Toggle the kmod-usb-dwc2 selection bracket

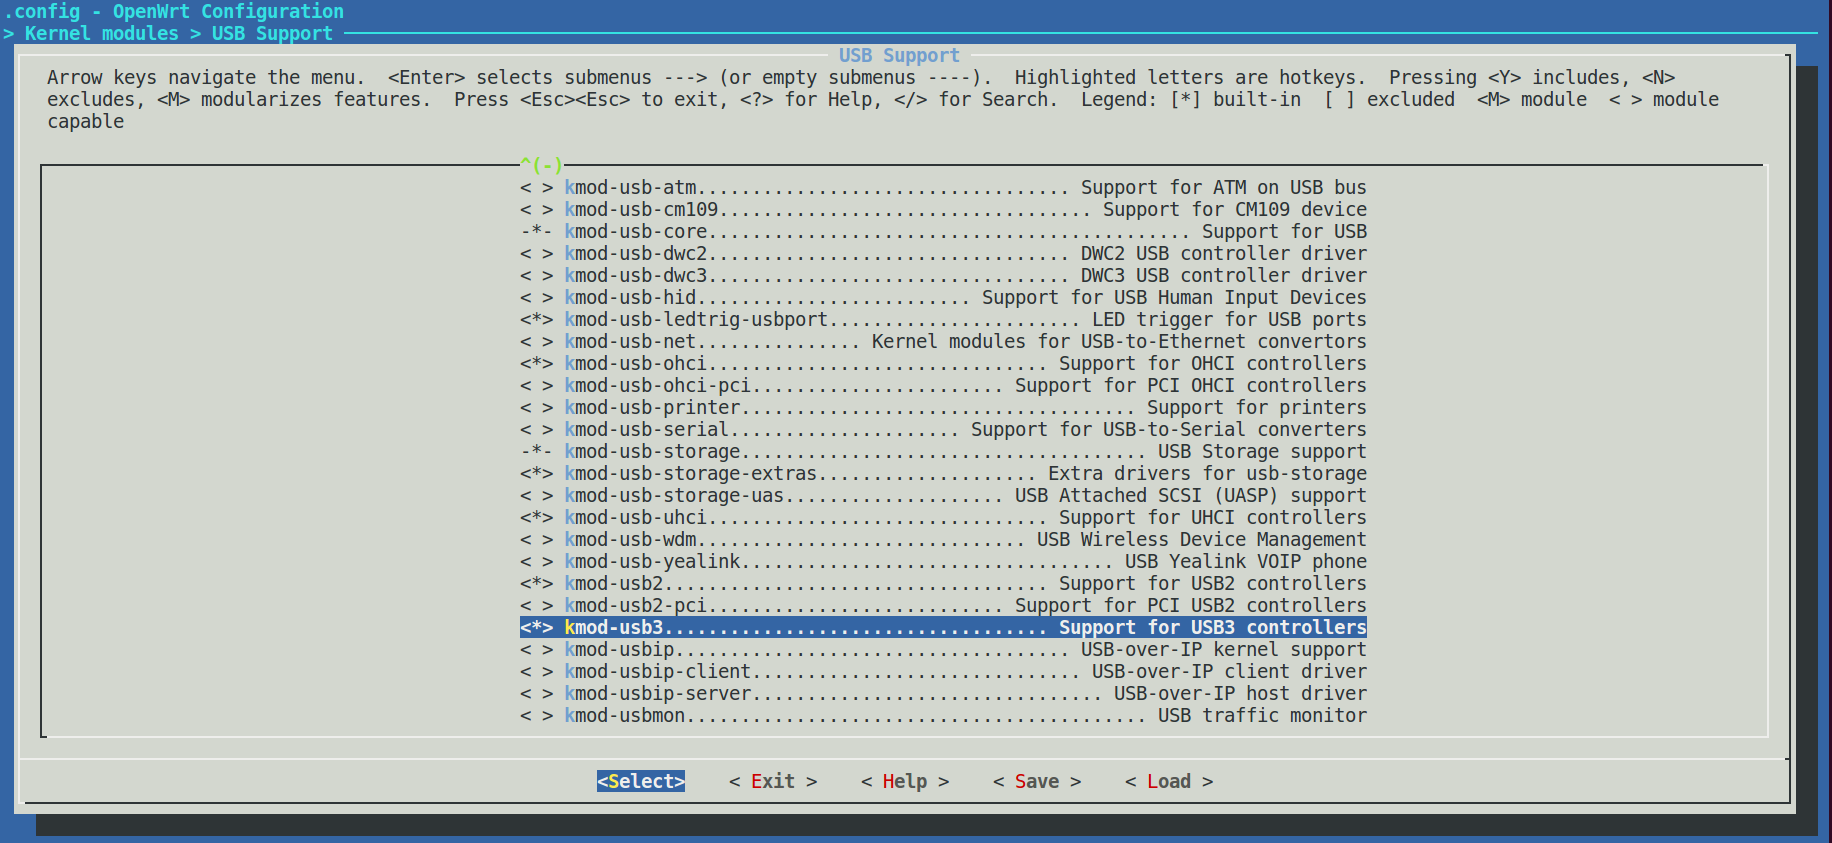coord(536,254)
